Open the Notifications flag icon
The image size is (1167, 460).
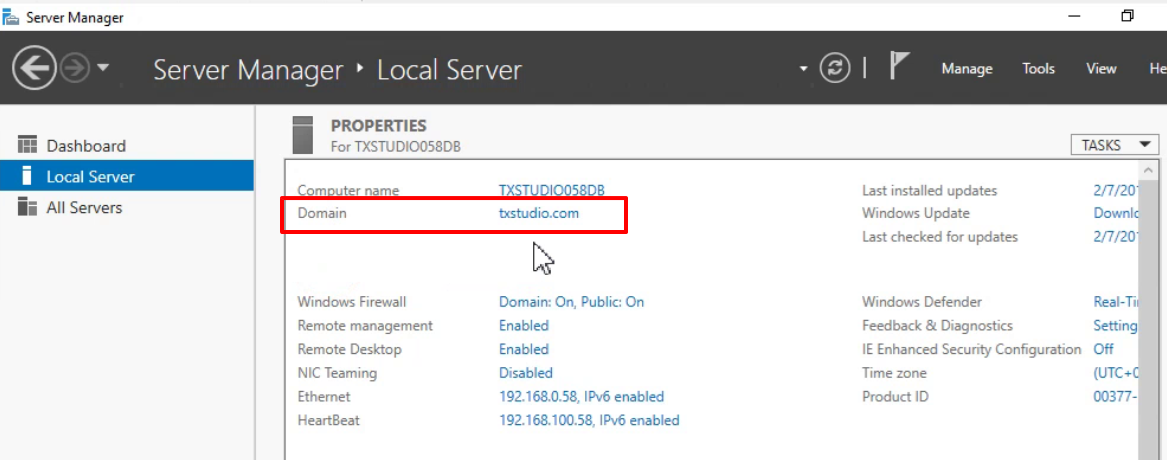(x=899, y=67)
